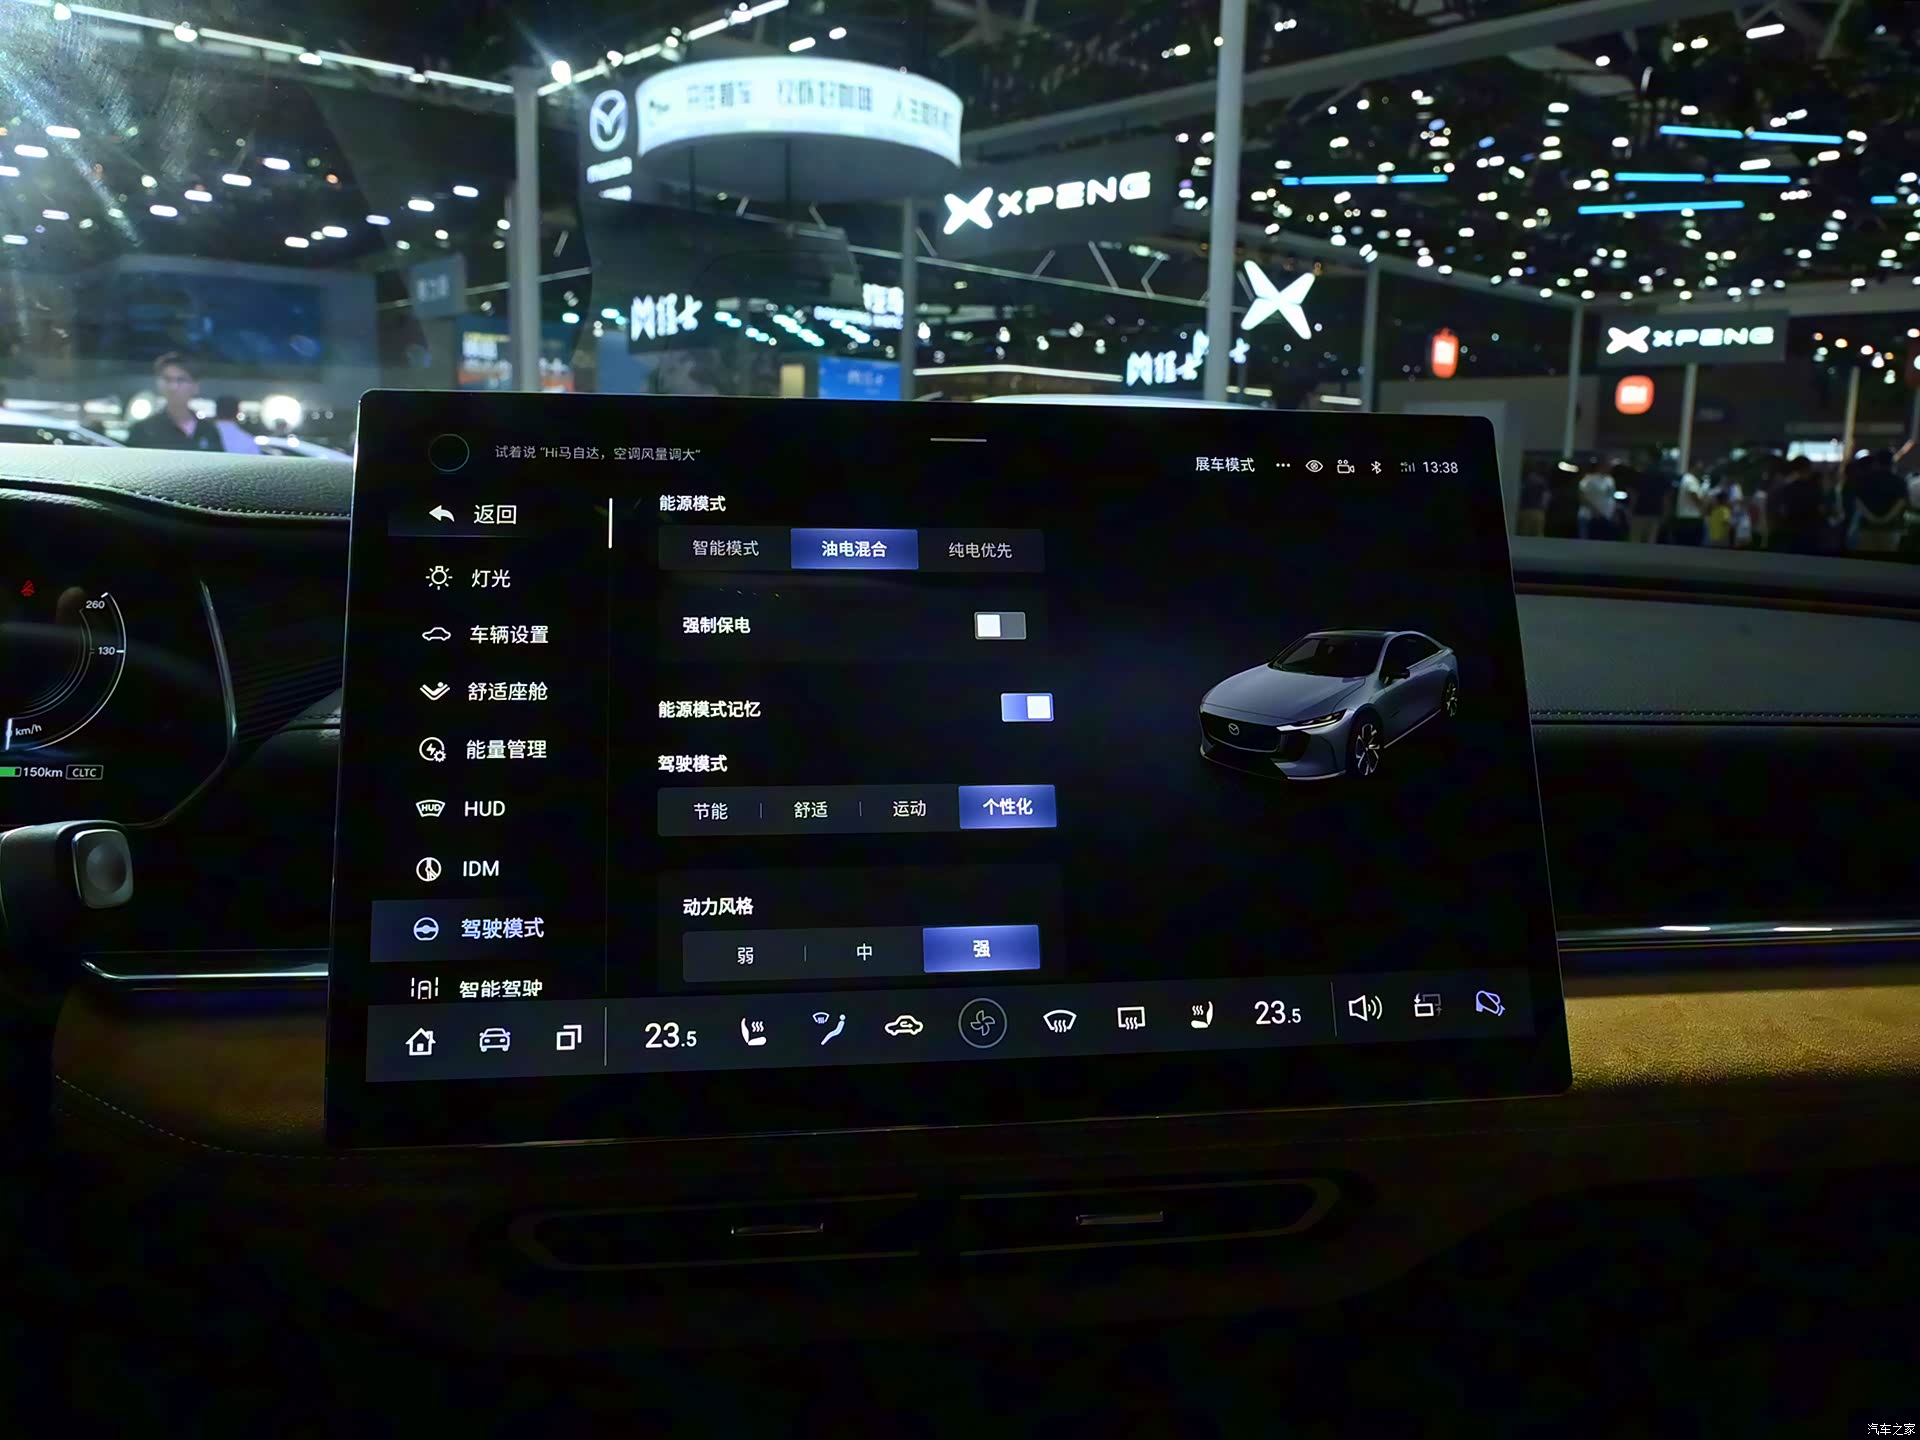Open recent apps overview icon
This screenshot has width=1920, height=1440.
[568, 1038]
